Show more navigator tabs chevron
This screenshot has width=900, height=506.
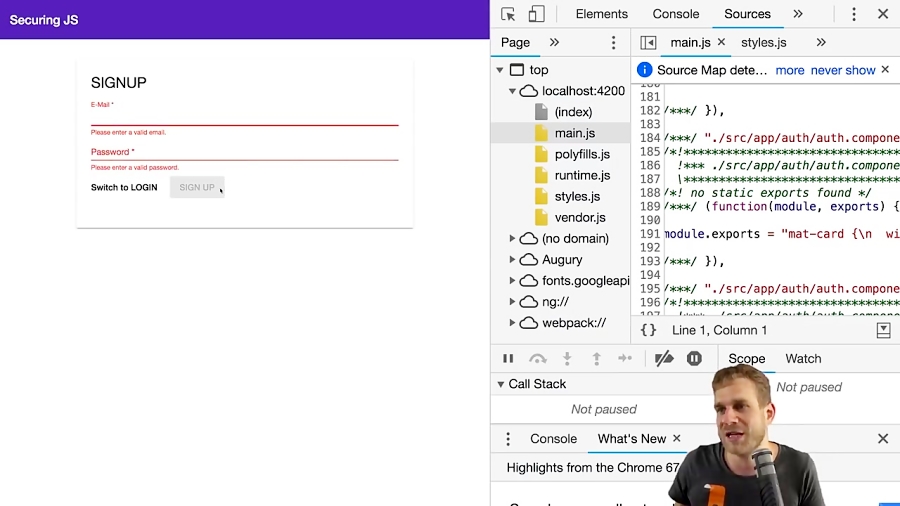coord(554,42)
